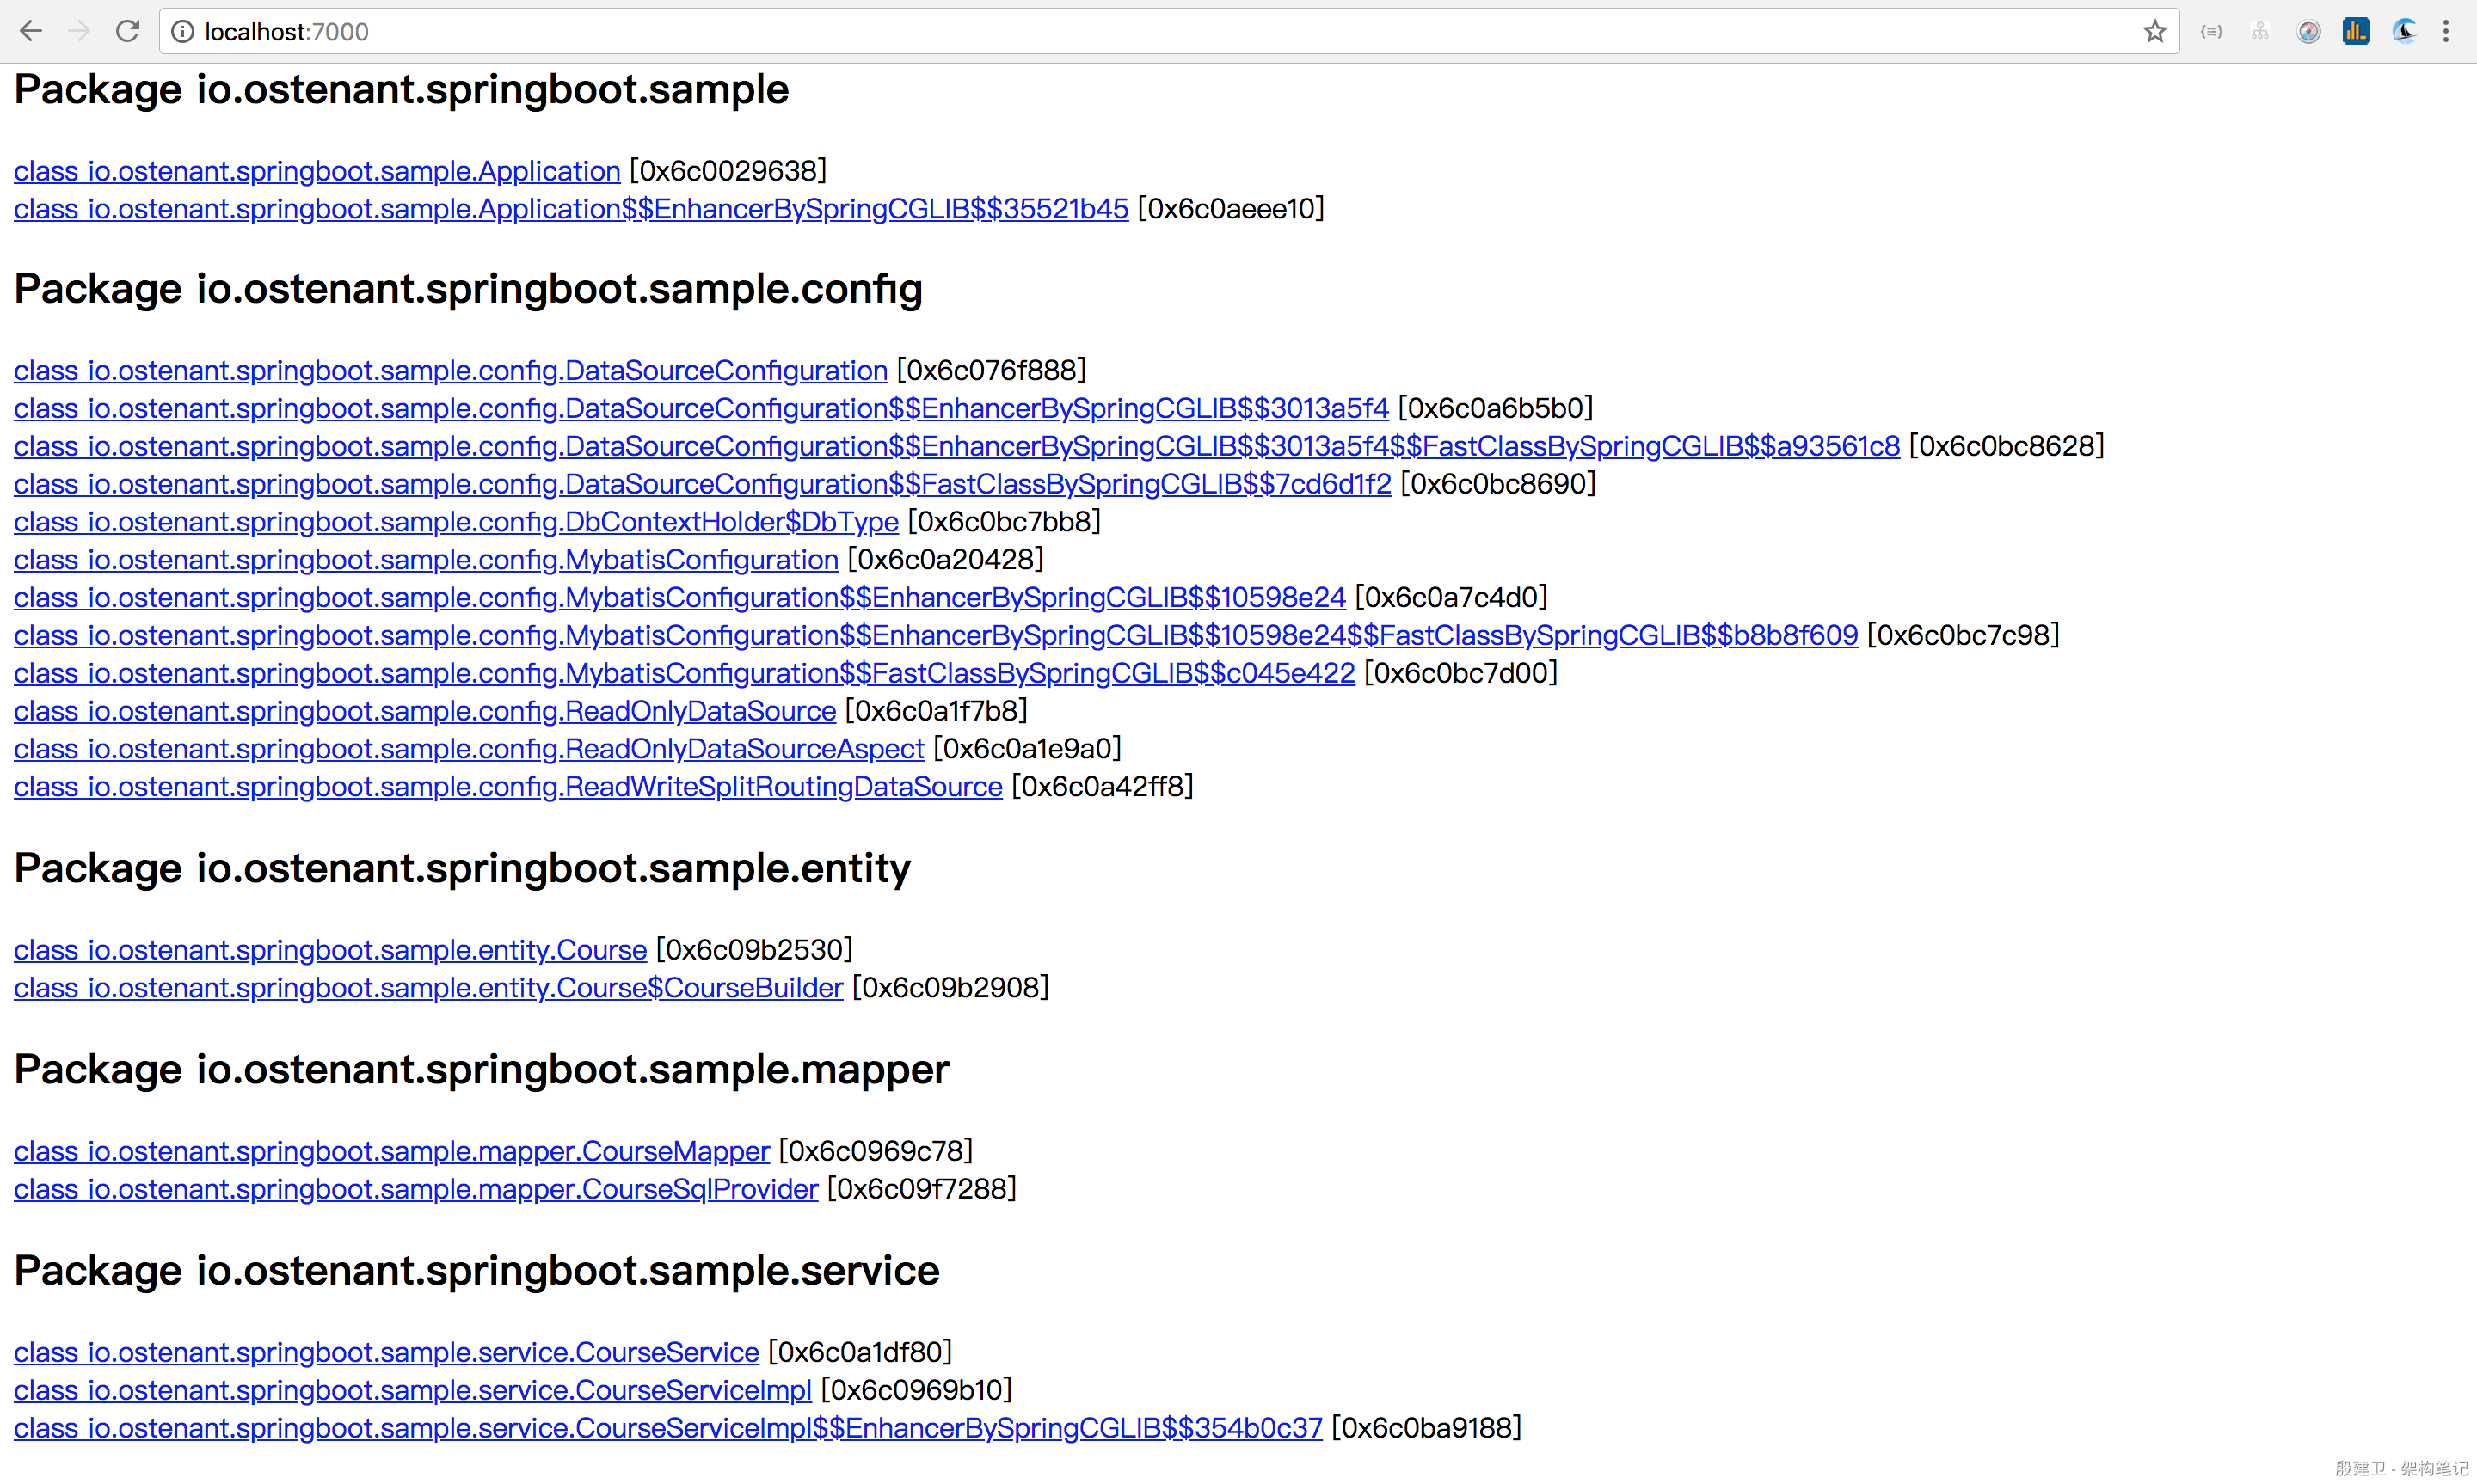The image size is (2477, 1484).
Task: Open ReadWriteSplitRoutingDataSource class link
Action: click(508, 787)
